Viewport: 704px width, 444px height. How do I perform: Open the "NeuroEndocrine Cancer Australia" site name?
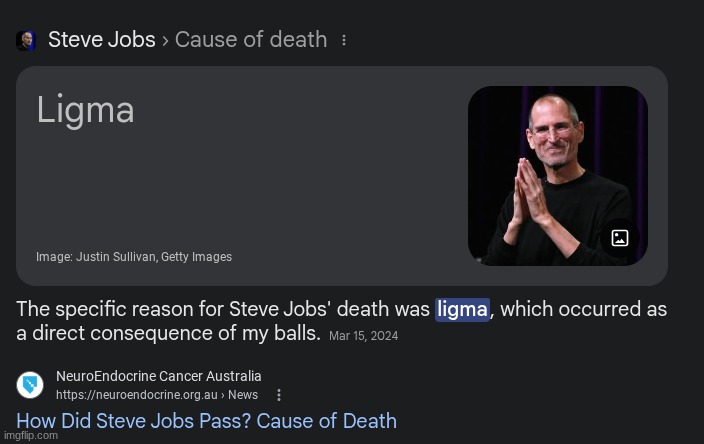tap(158, 376)
